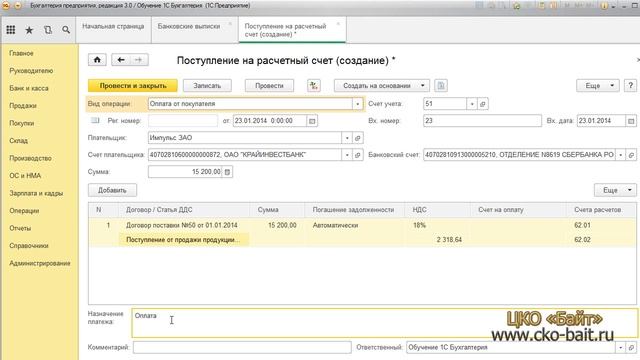Click Автоматически debt repayment cell
Image resolution: width=640 pixels, height=360 pixels.
[355, 225]
